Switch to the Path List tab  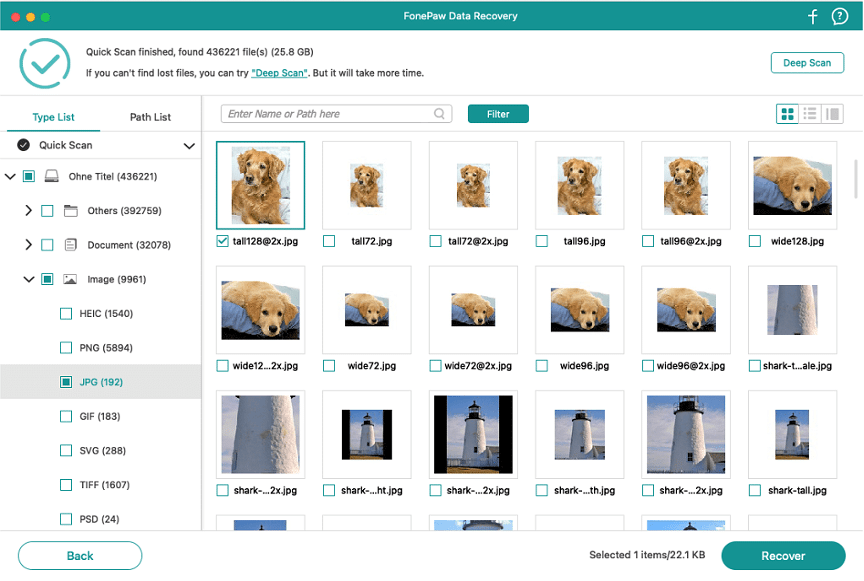(x=150, y=117)
